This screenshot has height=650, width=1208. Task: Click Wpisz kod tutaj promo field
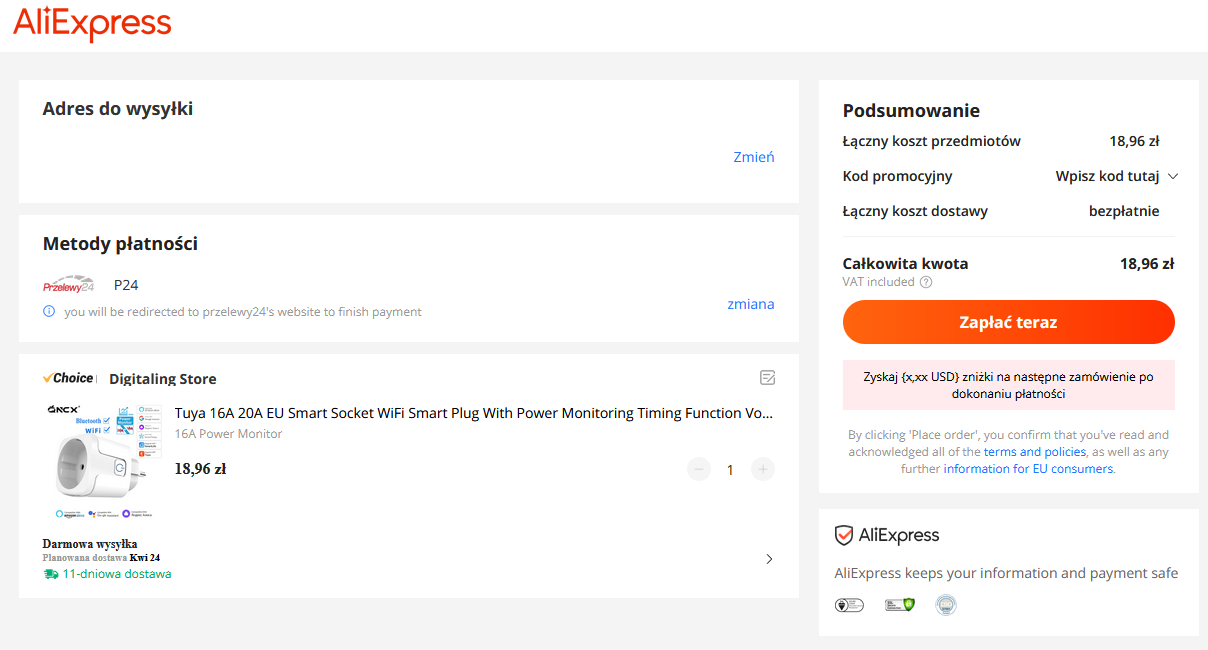coord(1107,176)
